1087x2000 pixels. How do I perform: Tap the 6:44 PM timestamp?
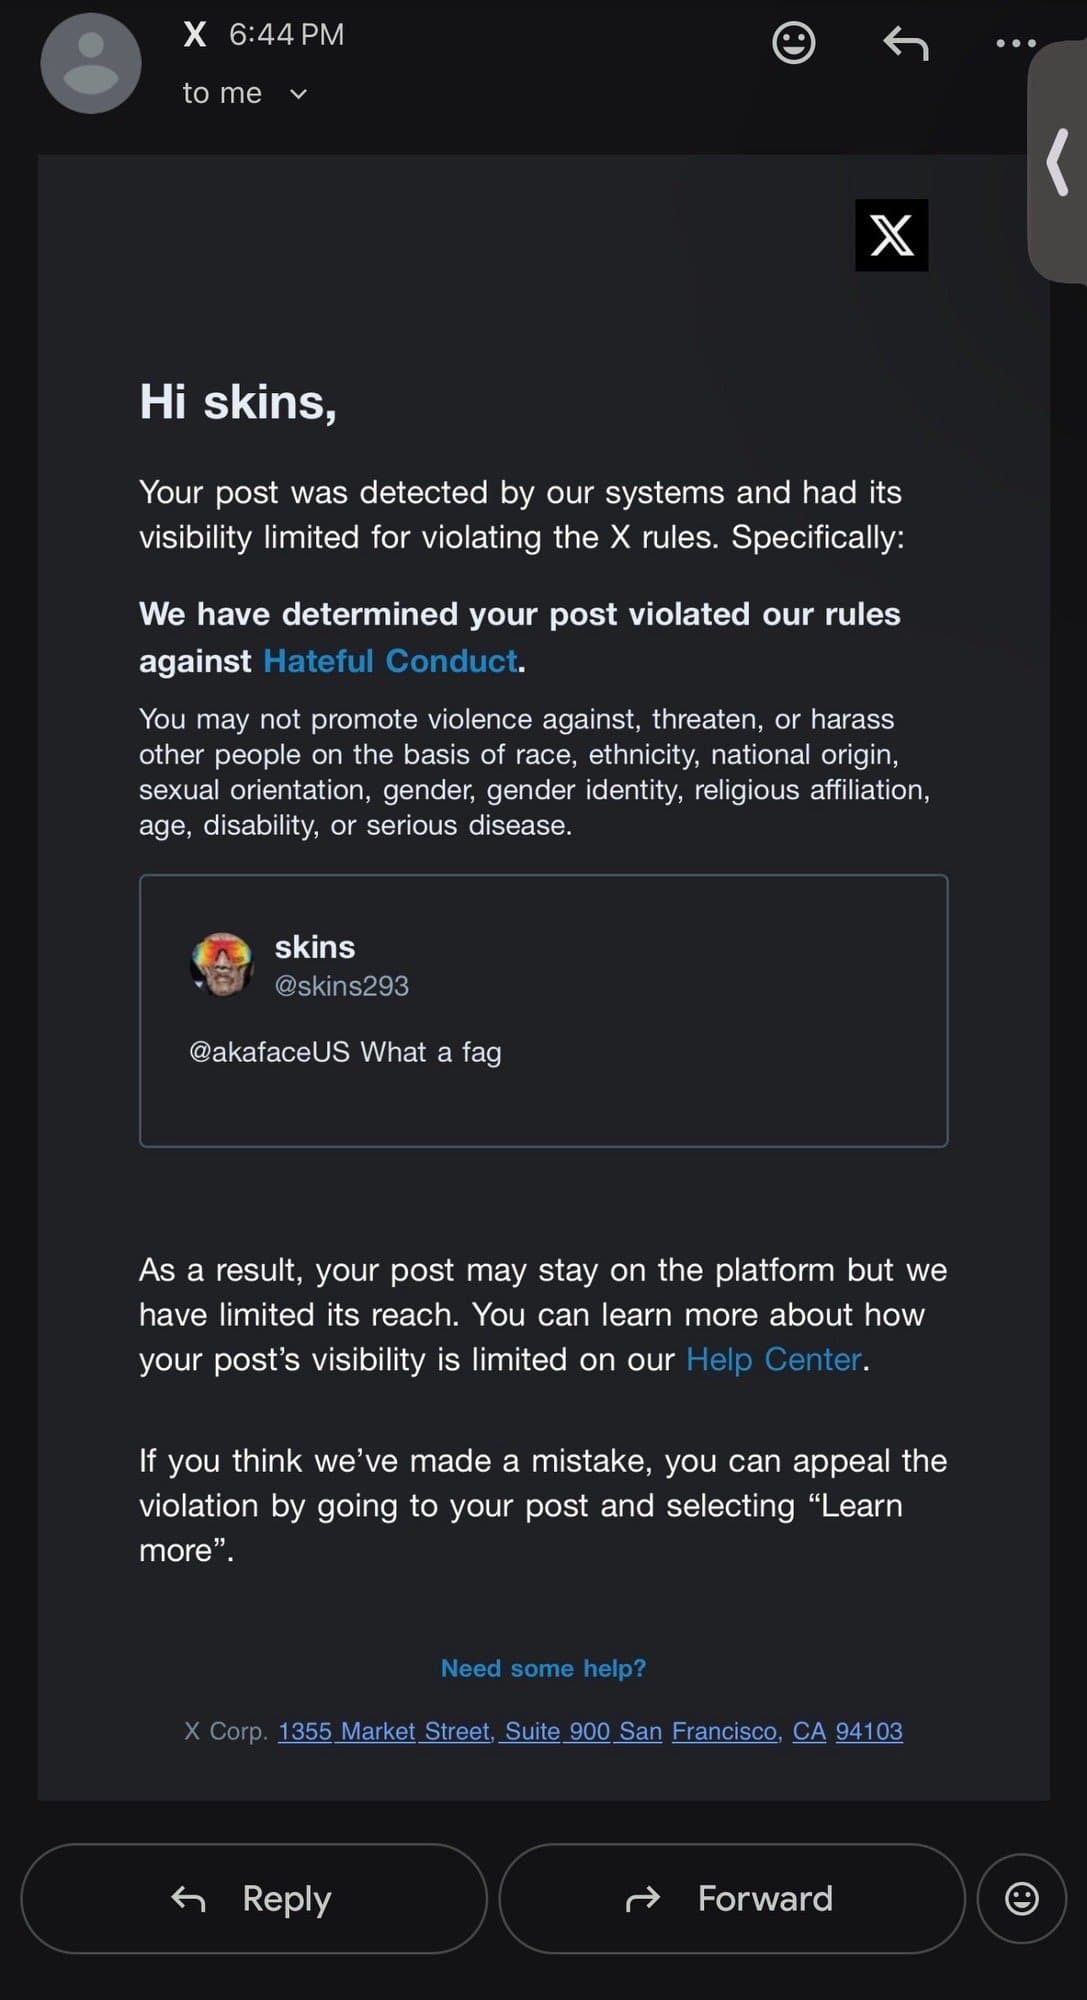[x=286, y=35]
